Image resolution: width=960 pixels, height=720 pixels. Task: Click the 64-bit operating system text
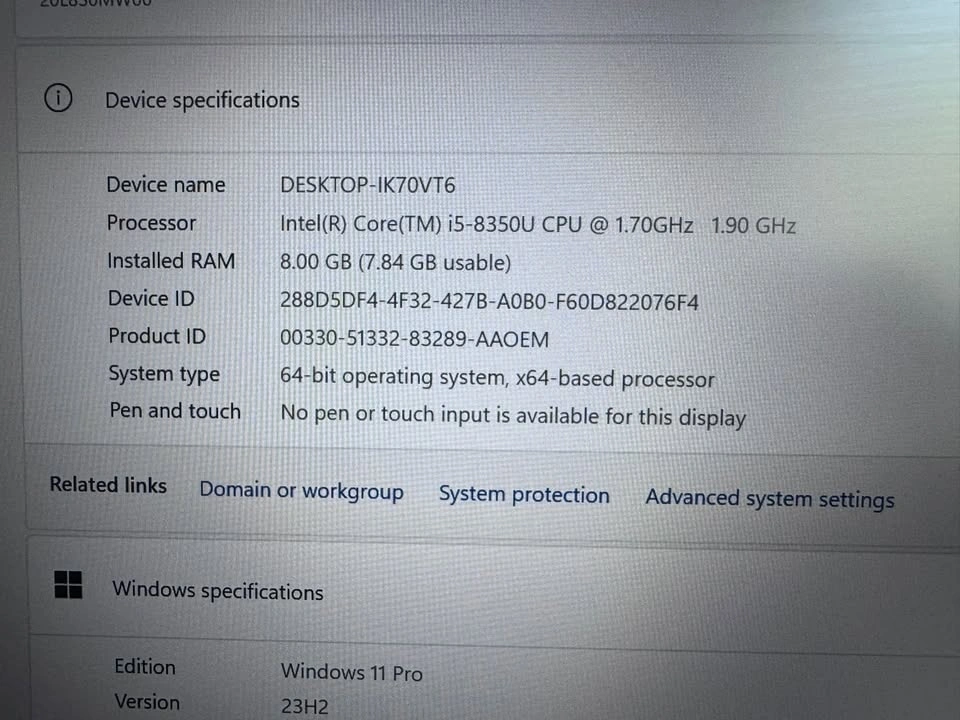[x=497, y=378]
